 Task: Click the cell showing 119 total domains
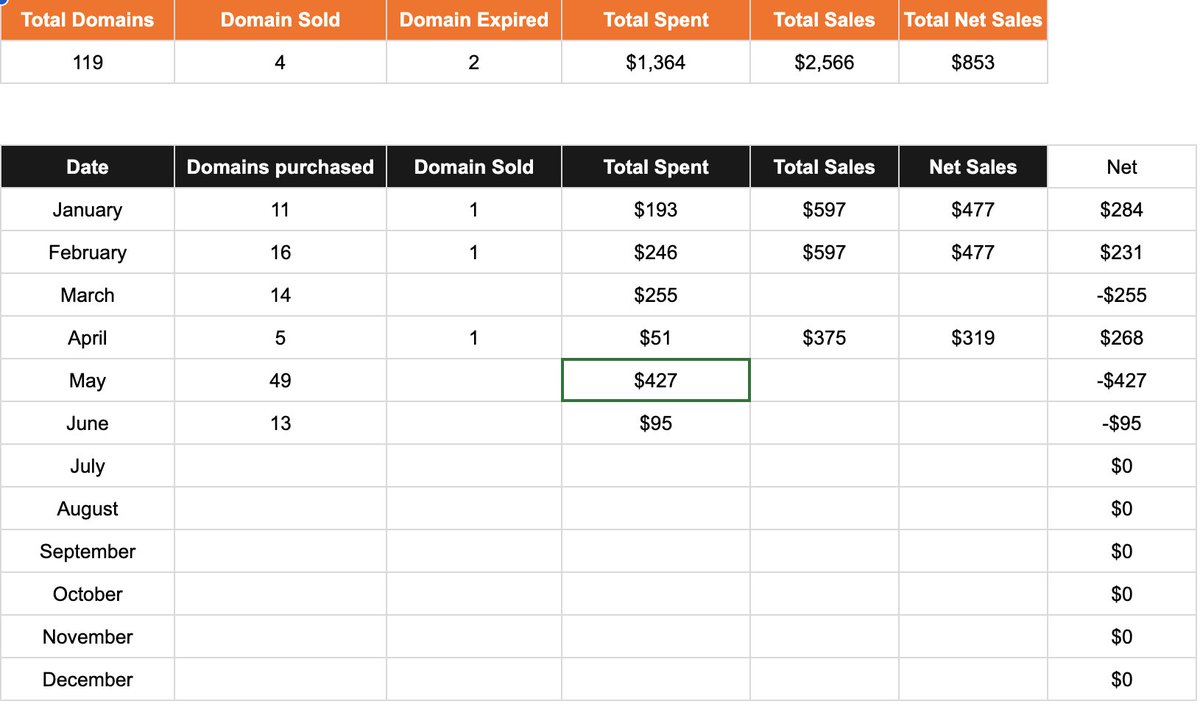pyautogui.click(x=87, y=62)
